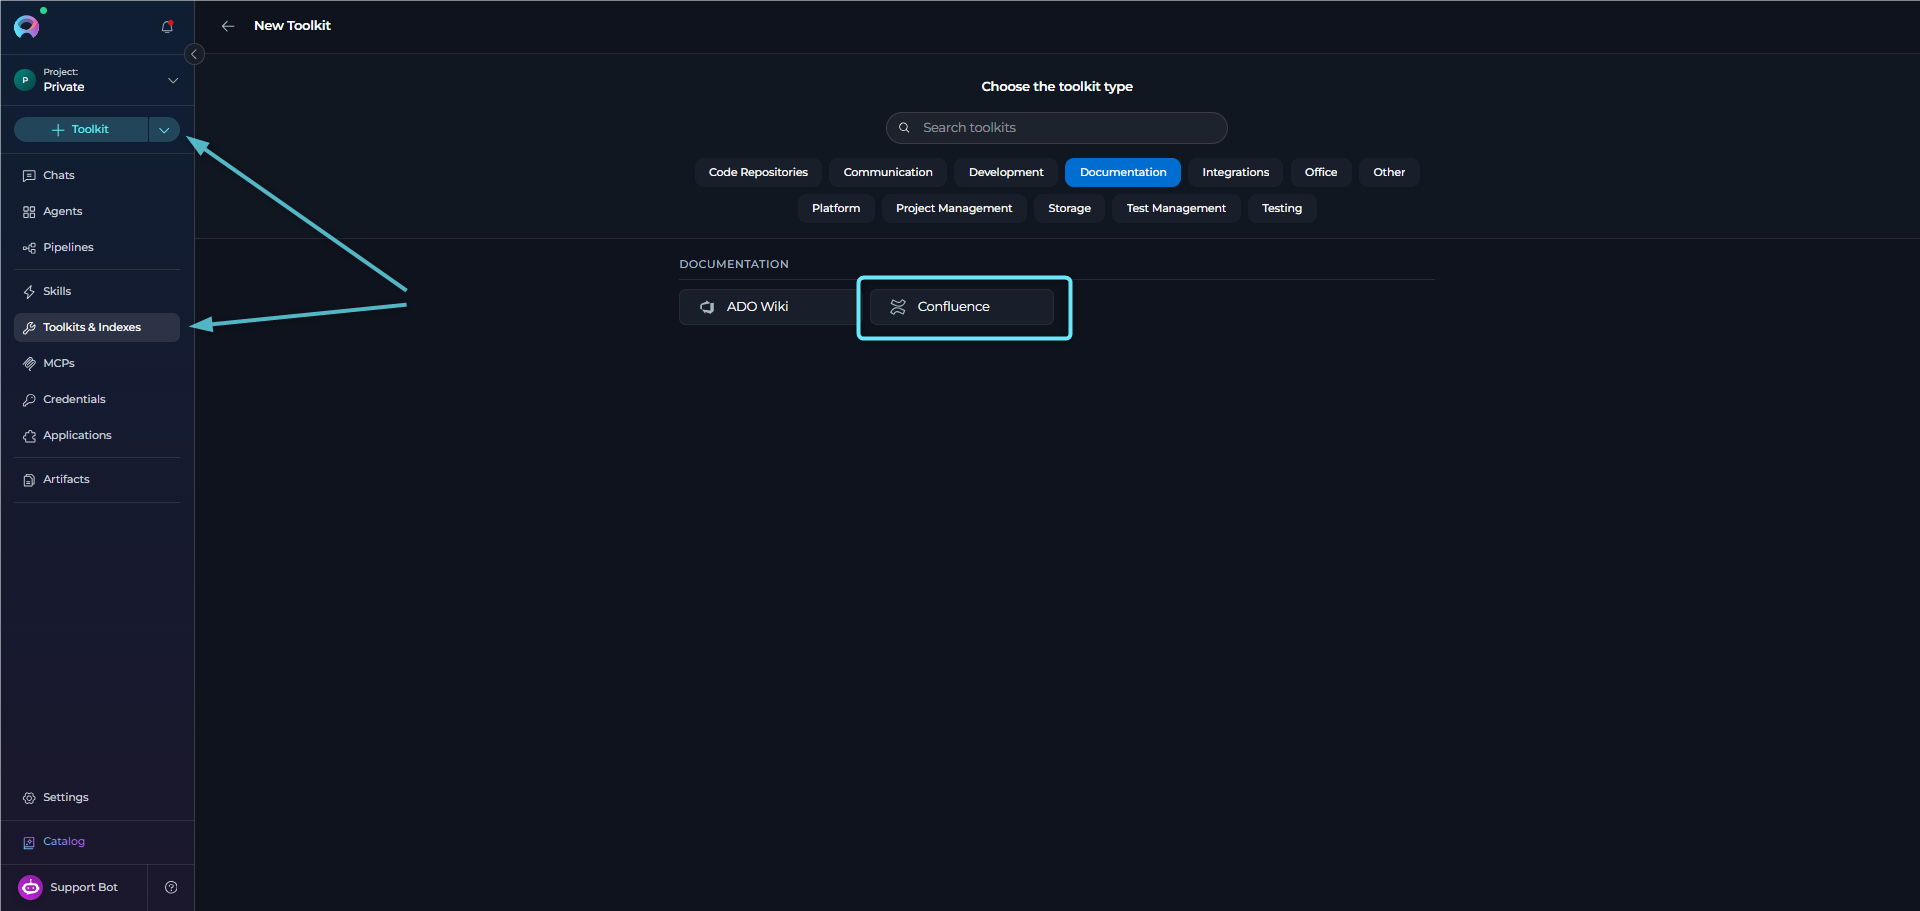Select the Development category filter
This screenshot has width=1920, height=911.
coord(1006,172)
